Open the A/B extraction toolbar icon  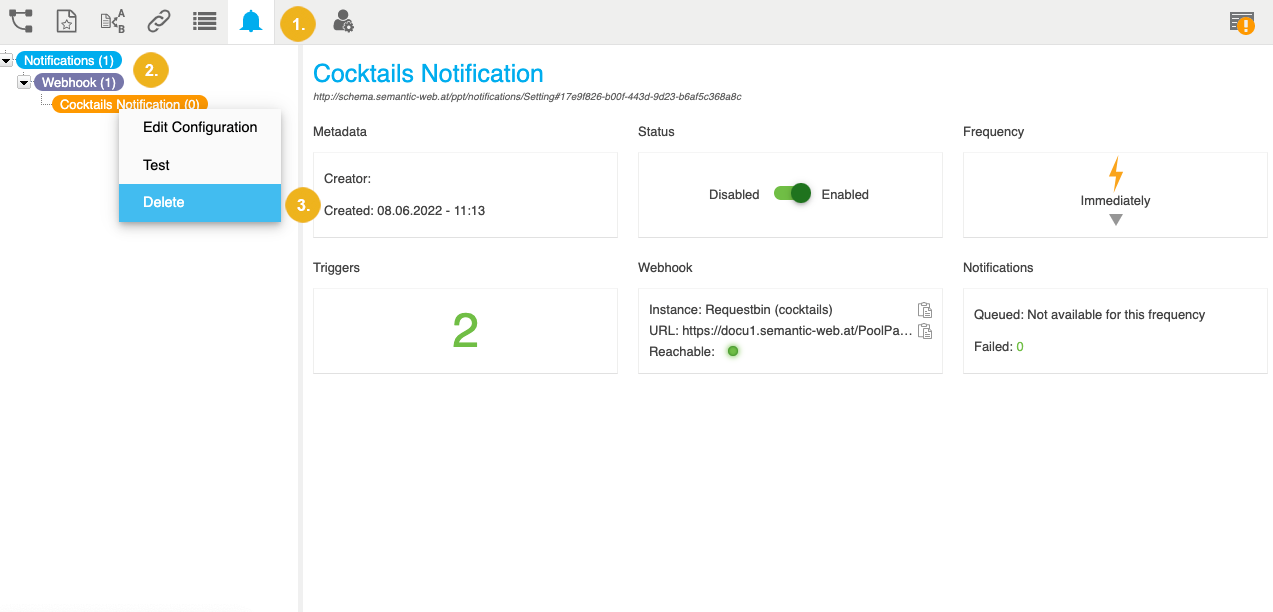tap(112, 20)
